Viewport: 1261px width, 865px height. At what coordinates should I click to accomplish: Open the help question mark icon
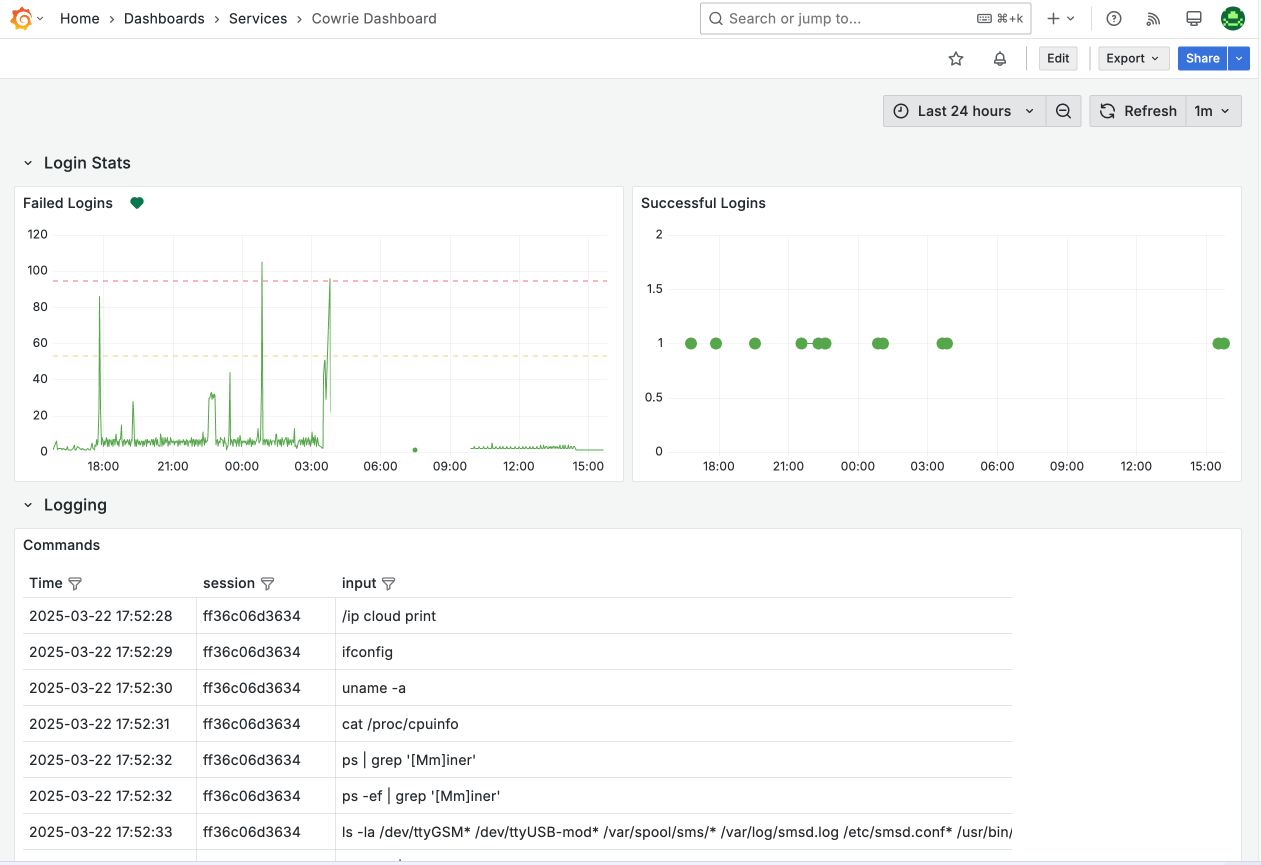pos(1114,19)
